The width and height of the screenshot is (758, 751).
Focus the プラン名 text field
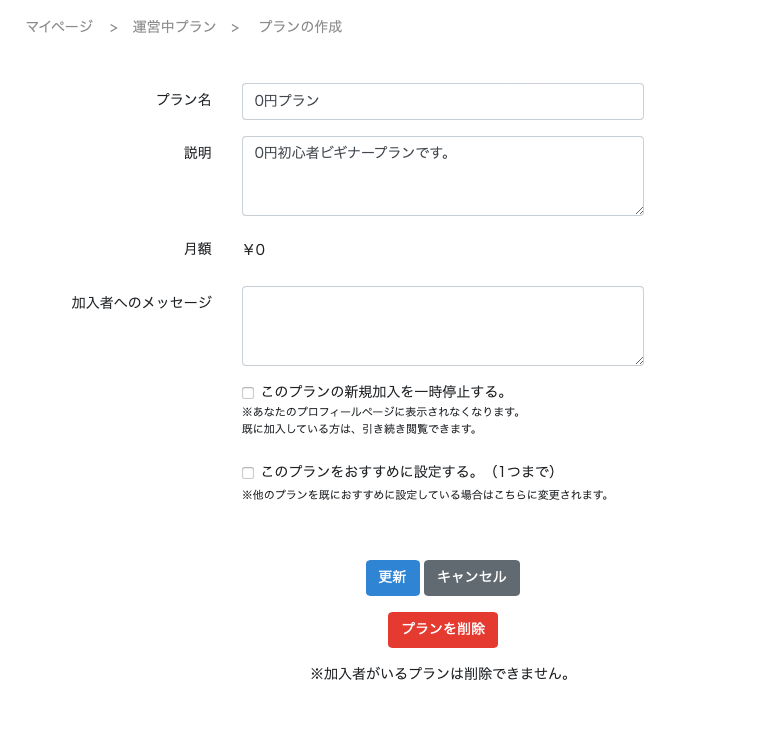(442, 101)
